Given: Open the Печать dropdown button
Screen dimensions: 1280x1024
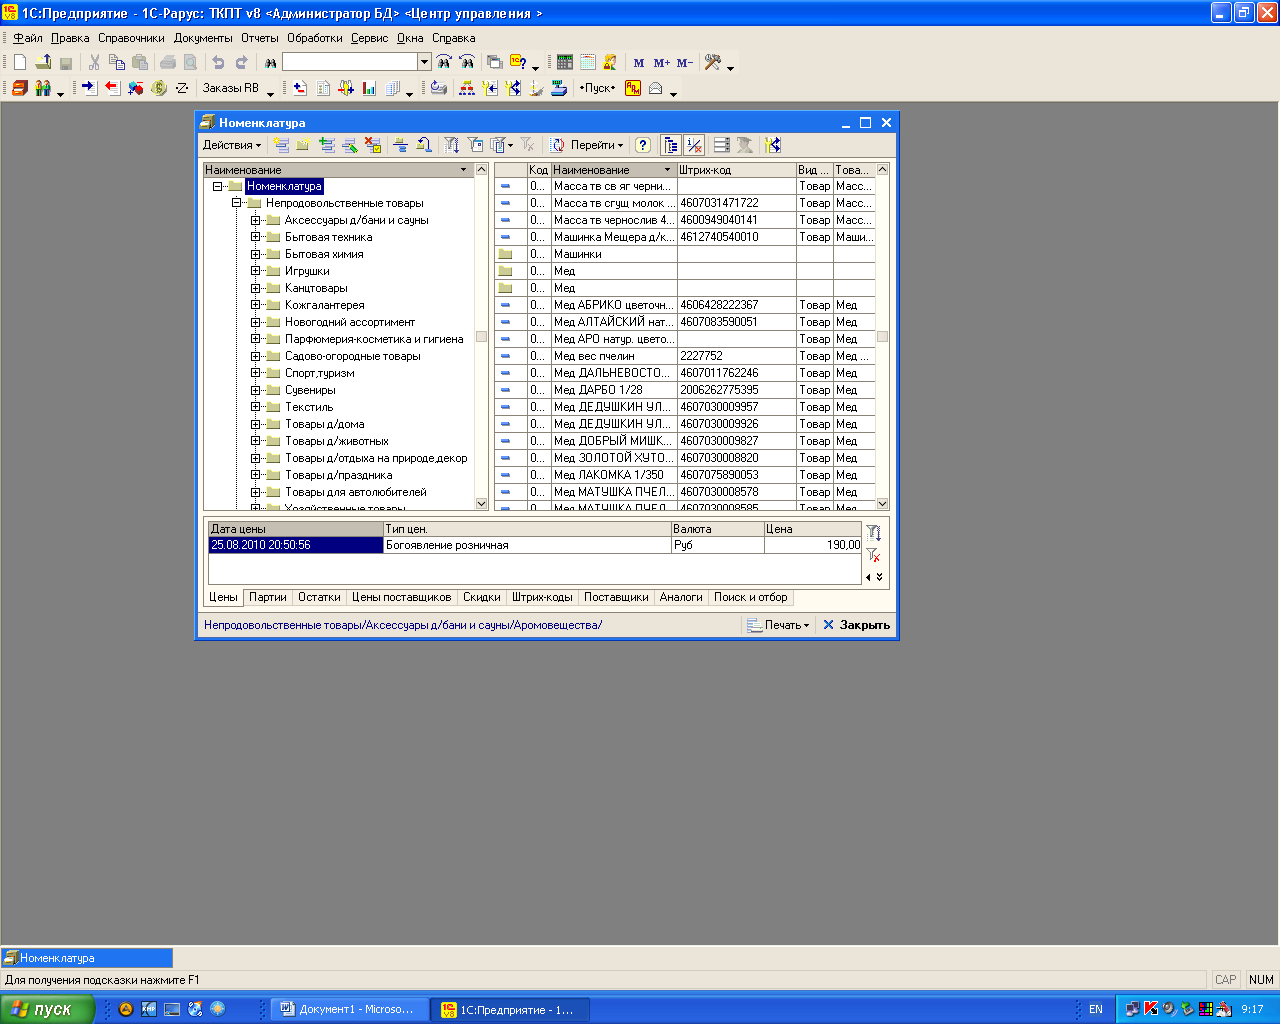Looking at the screenshot, I should (778, 625).
